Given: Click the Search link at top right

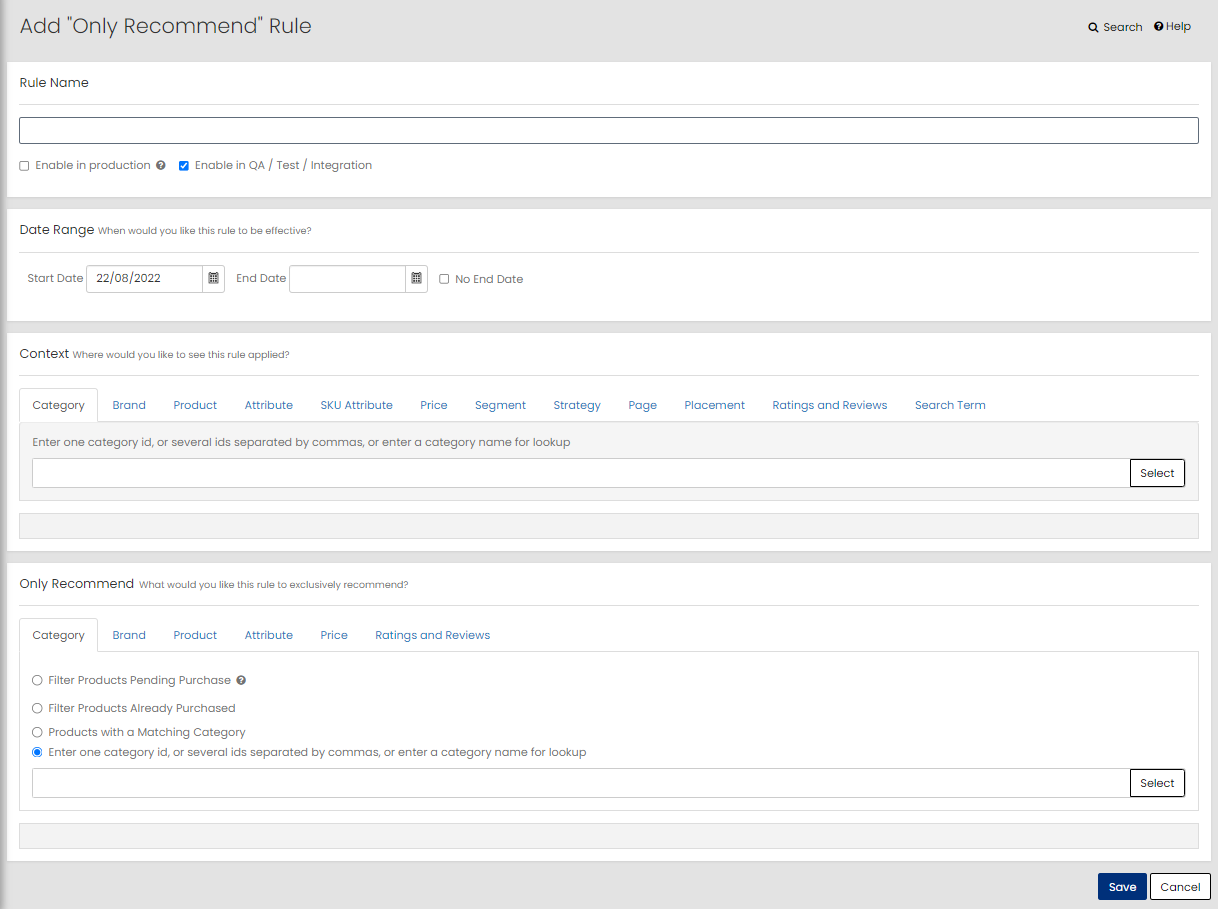Looking at the screenshot, I should [1115, 27].
